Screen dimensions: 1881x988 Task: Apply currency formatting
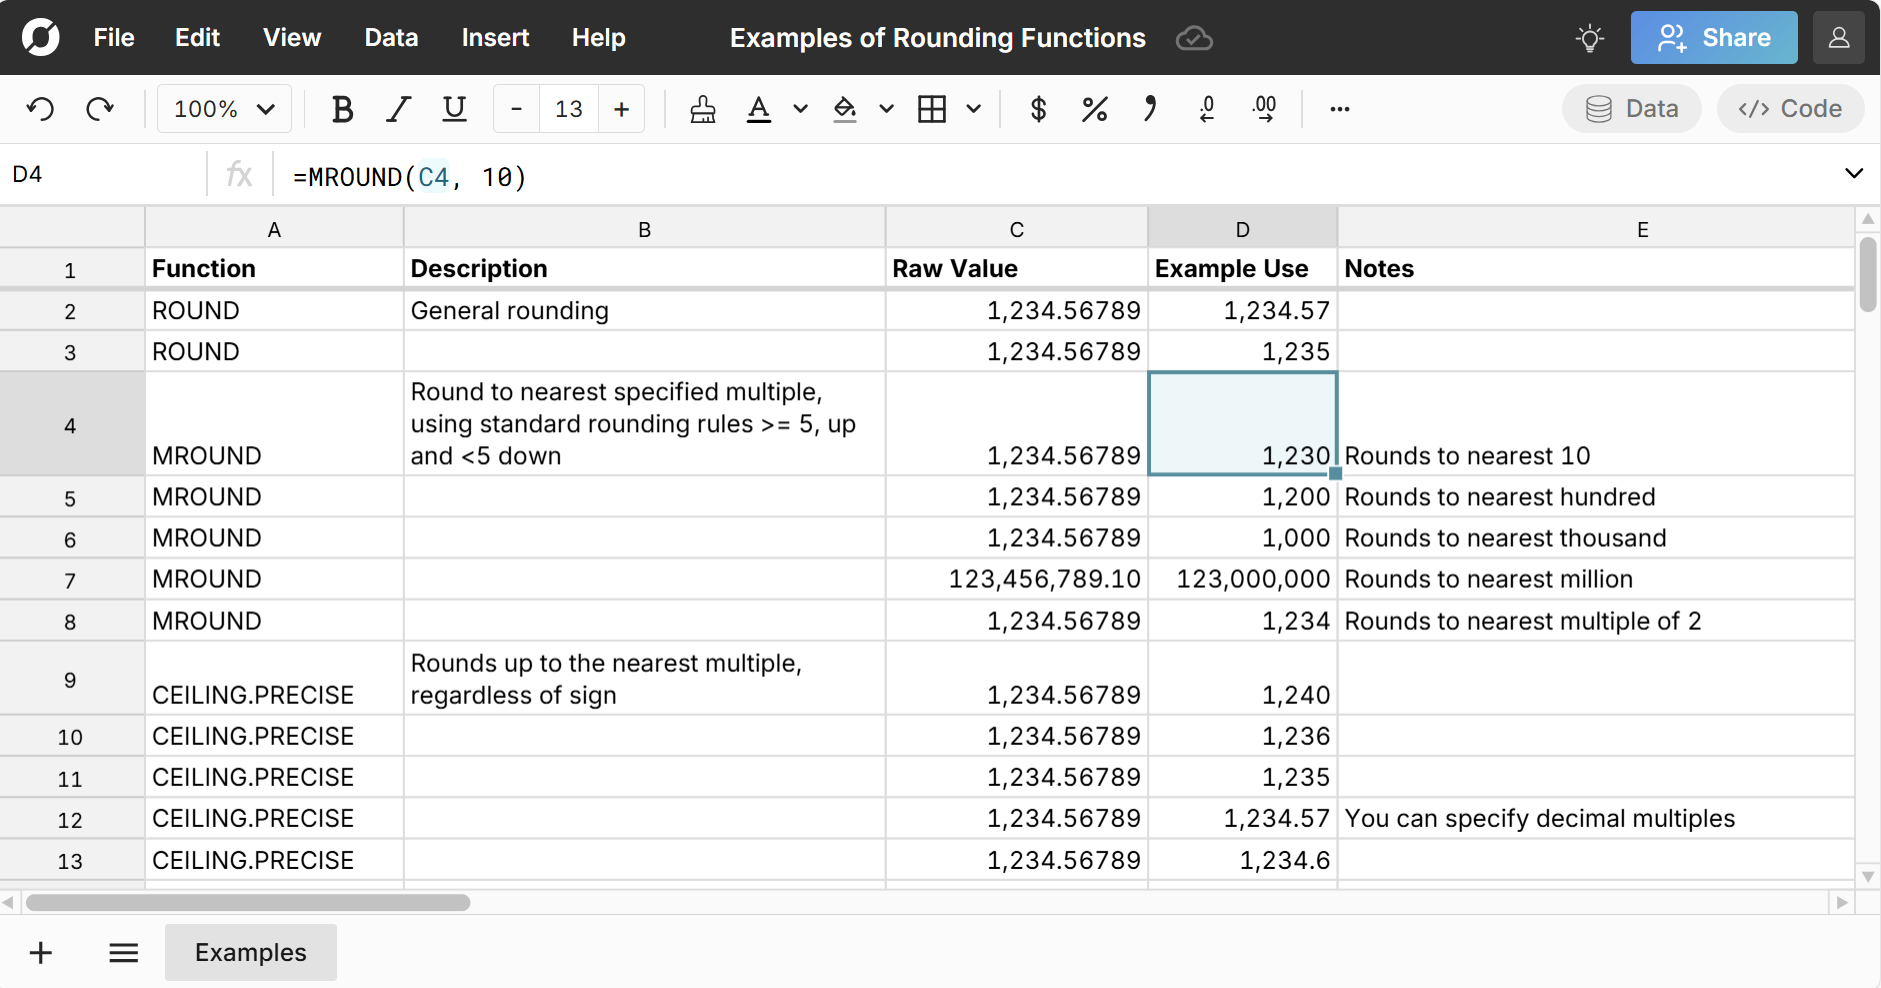[1038, 109]
